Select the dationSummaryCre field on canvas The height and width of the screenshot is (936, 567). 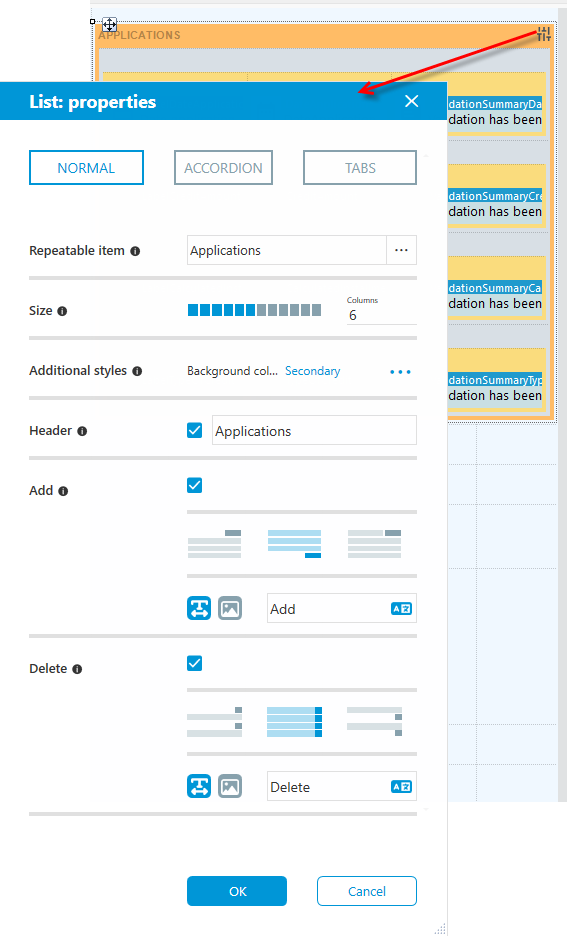click(495, 196)
